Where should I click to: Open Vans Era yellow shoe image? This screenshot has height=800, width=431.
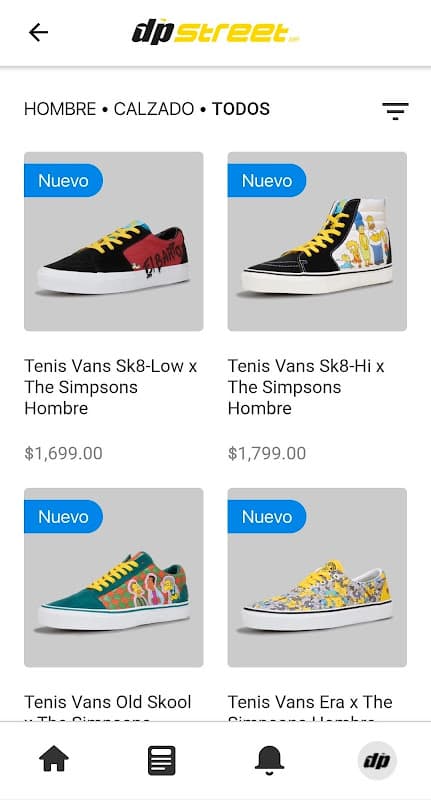point(317,578)
